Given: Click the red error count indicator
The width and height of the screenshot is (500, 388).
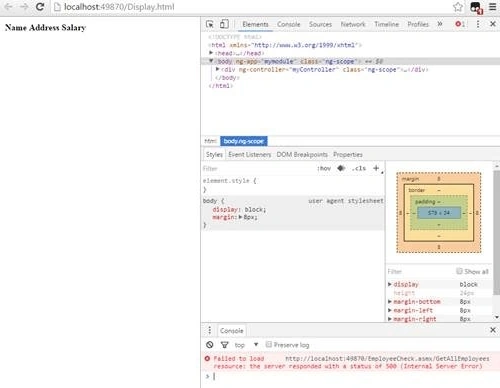Looking at the screenshot, I should [460, 24].
